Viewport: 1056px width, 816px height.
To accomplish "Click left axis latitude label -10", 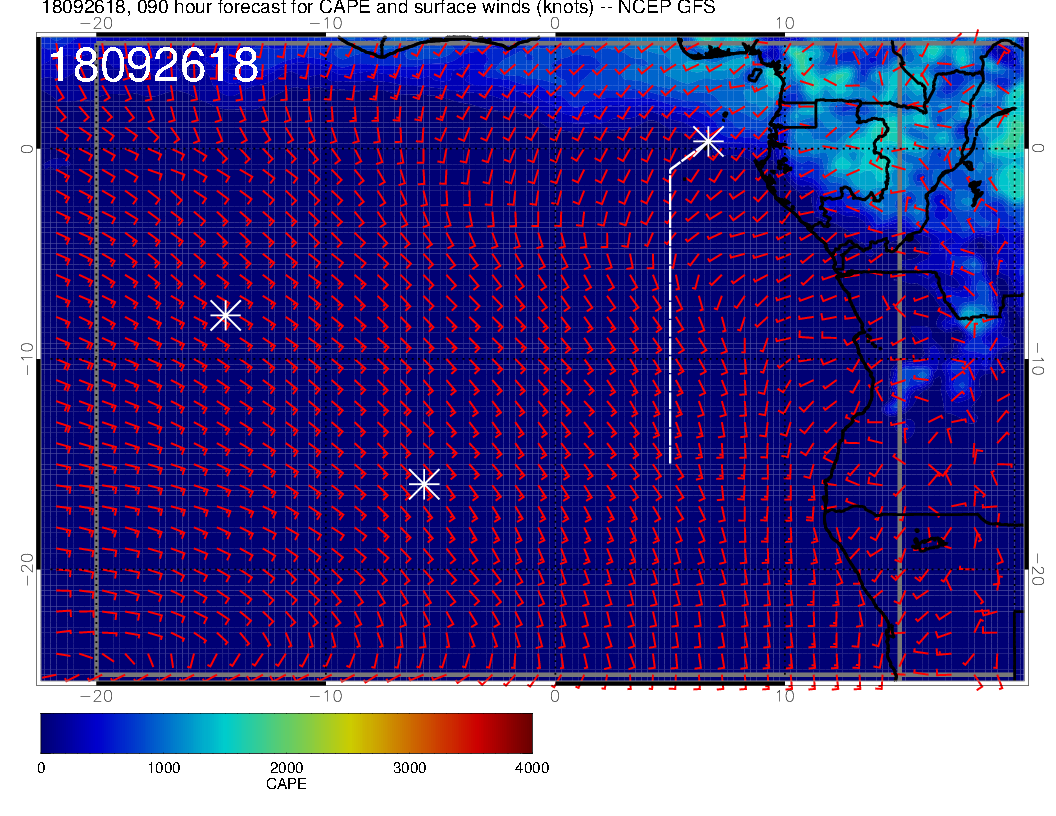I will (x=26, y=359).
